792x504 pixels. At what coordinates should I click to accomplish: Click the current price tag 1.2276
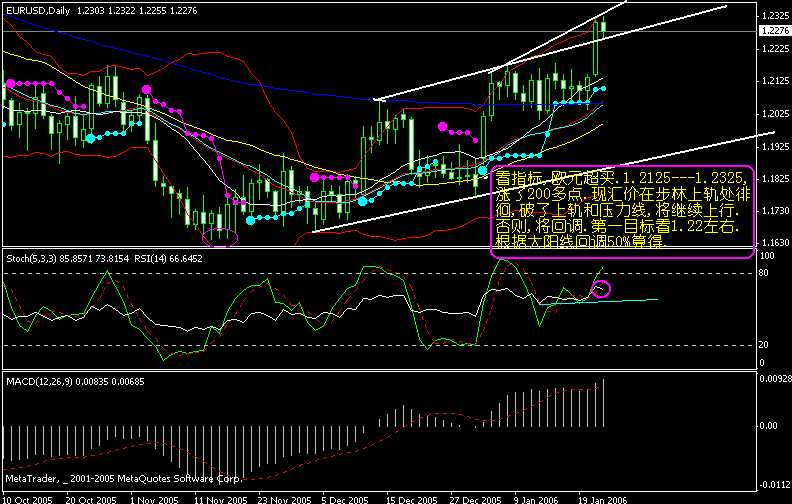click(x=775, y=31)
